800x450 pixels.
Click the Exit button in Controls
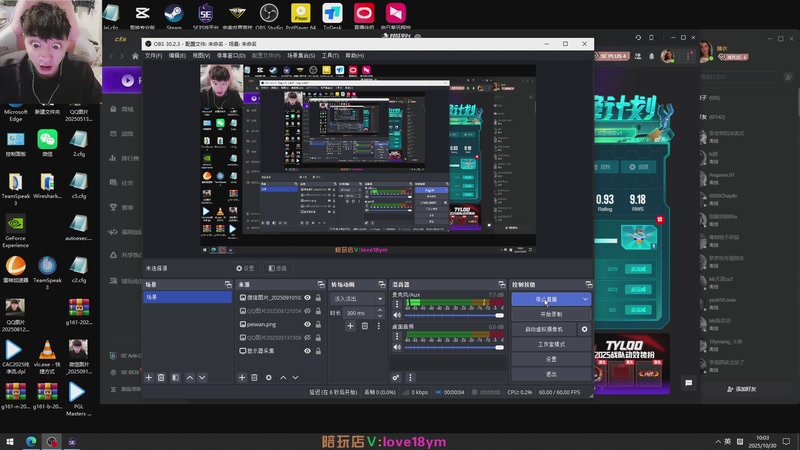pyautogui.click(x=551, y=374)
